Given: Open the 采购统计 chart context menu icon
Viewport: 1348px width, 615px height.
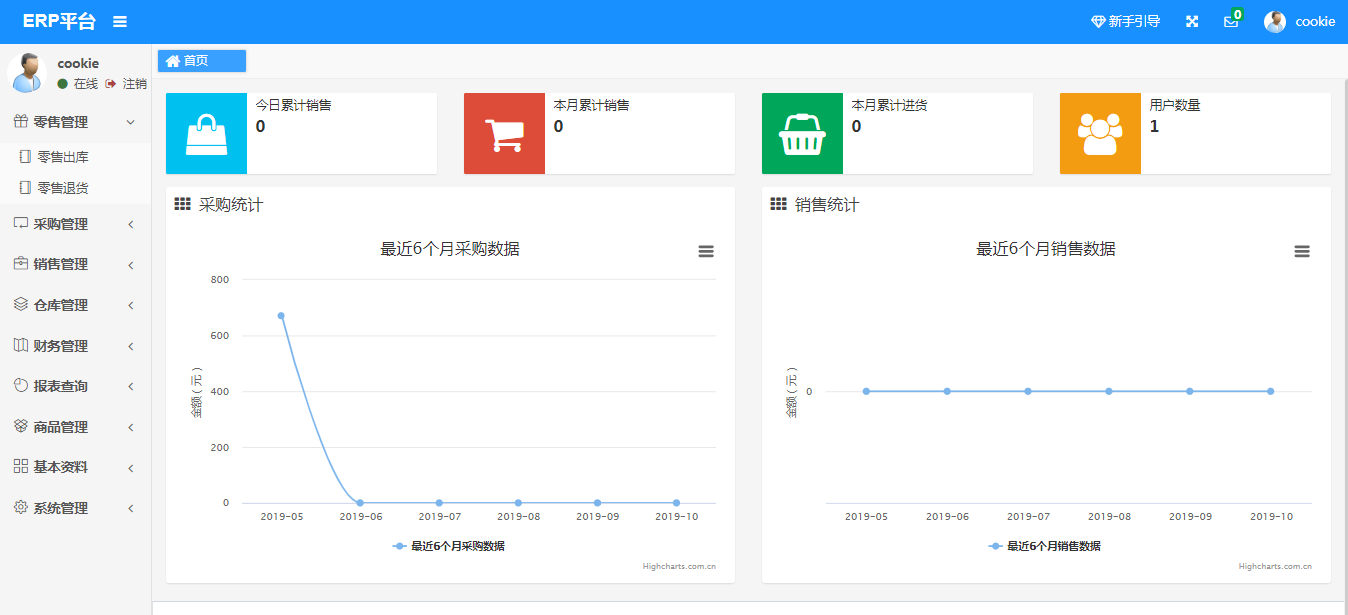Looking at the screenshot, I should (706, 252).
